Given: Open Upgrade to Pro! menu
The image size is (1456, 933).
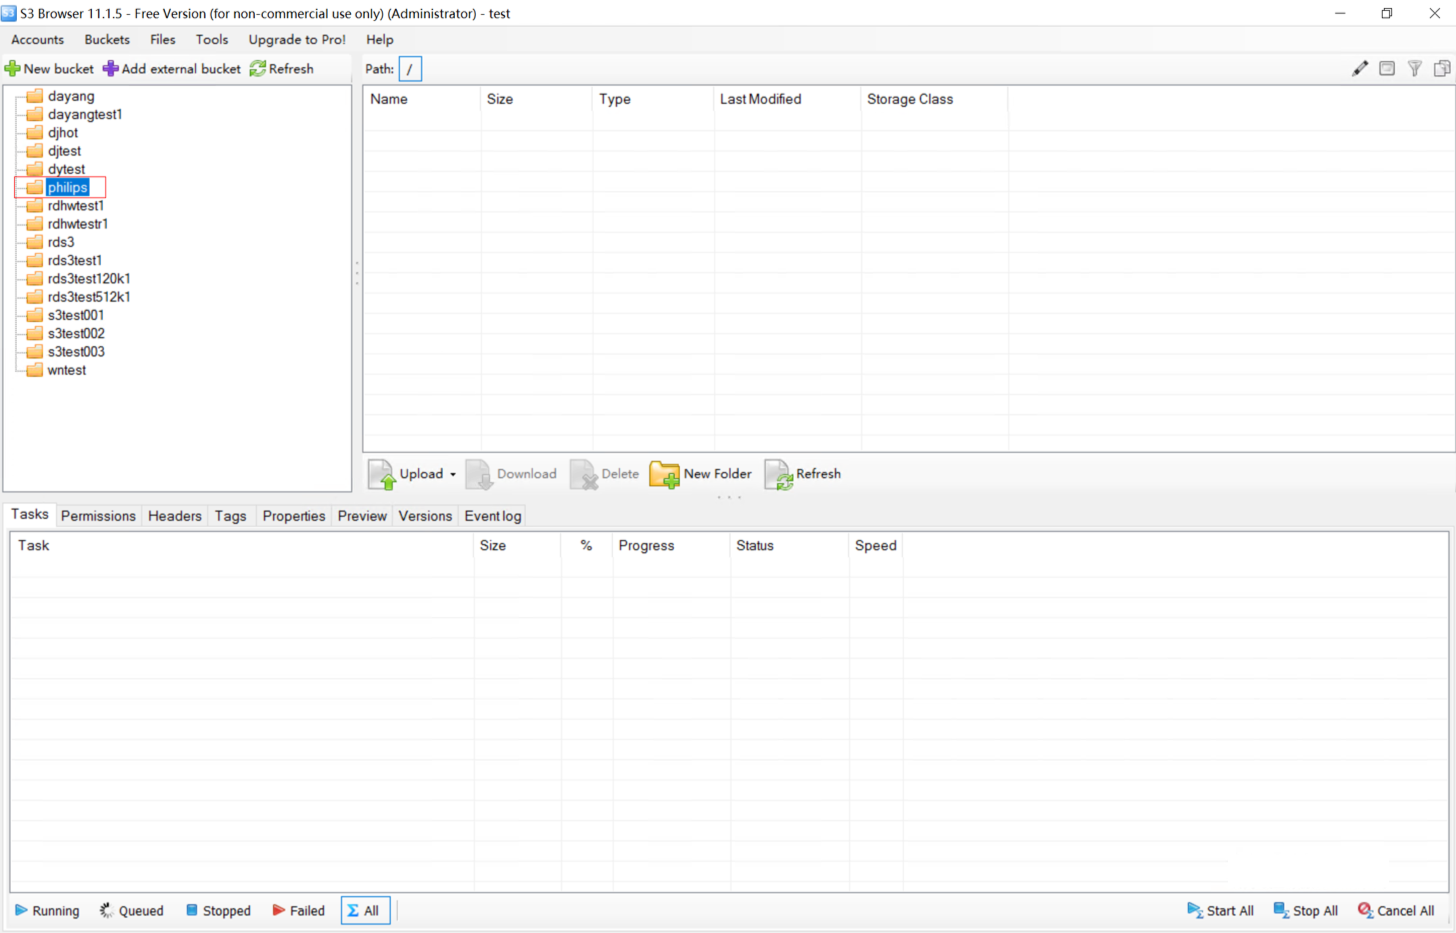Looking at the screenshot, I should point(297,40).
